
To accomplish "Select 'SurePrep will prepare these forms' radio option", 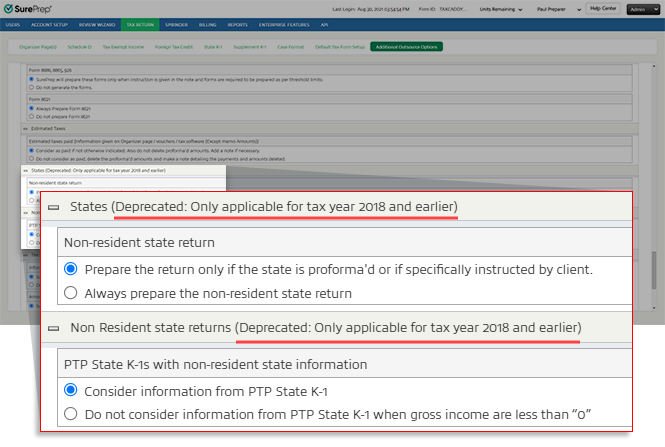I will click(31, 79).
